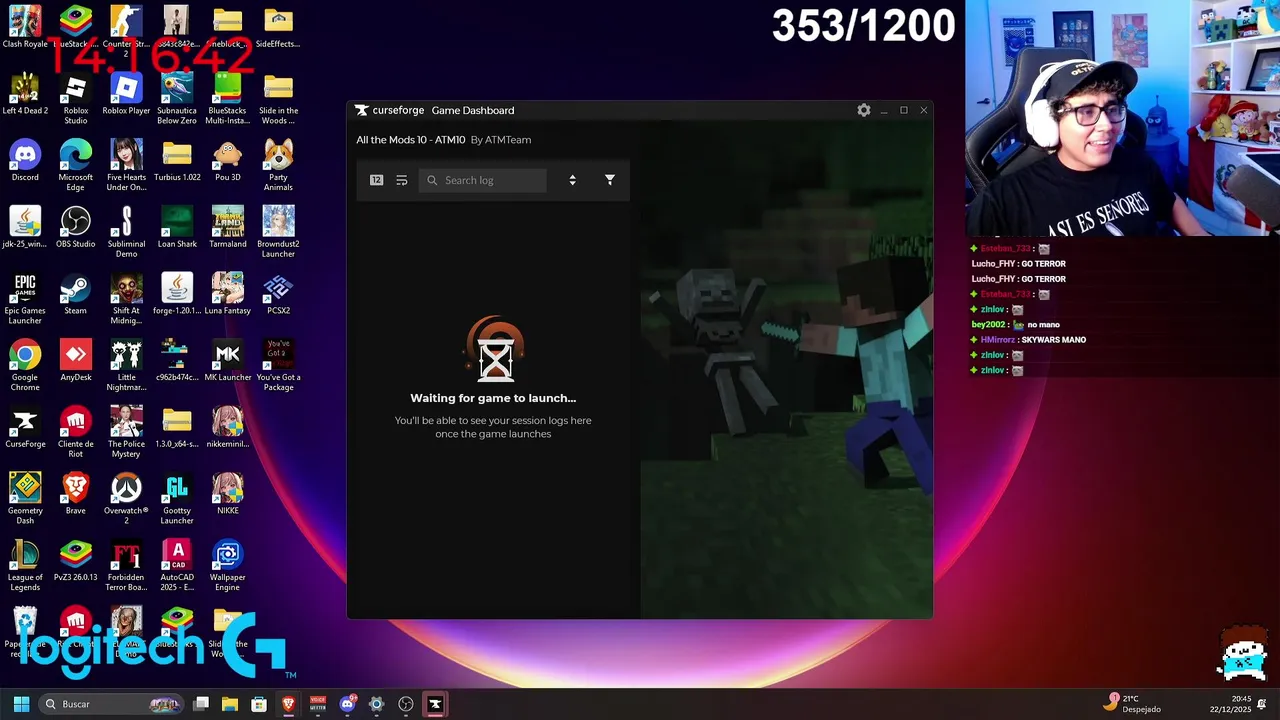1280x720 pixels.
Task: Open Subnautica Below Zero shortcut
Action: [177, 99]
